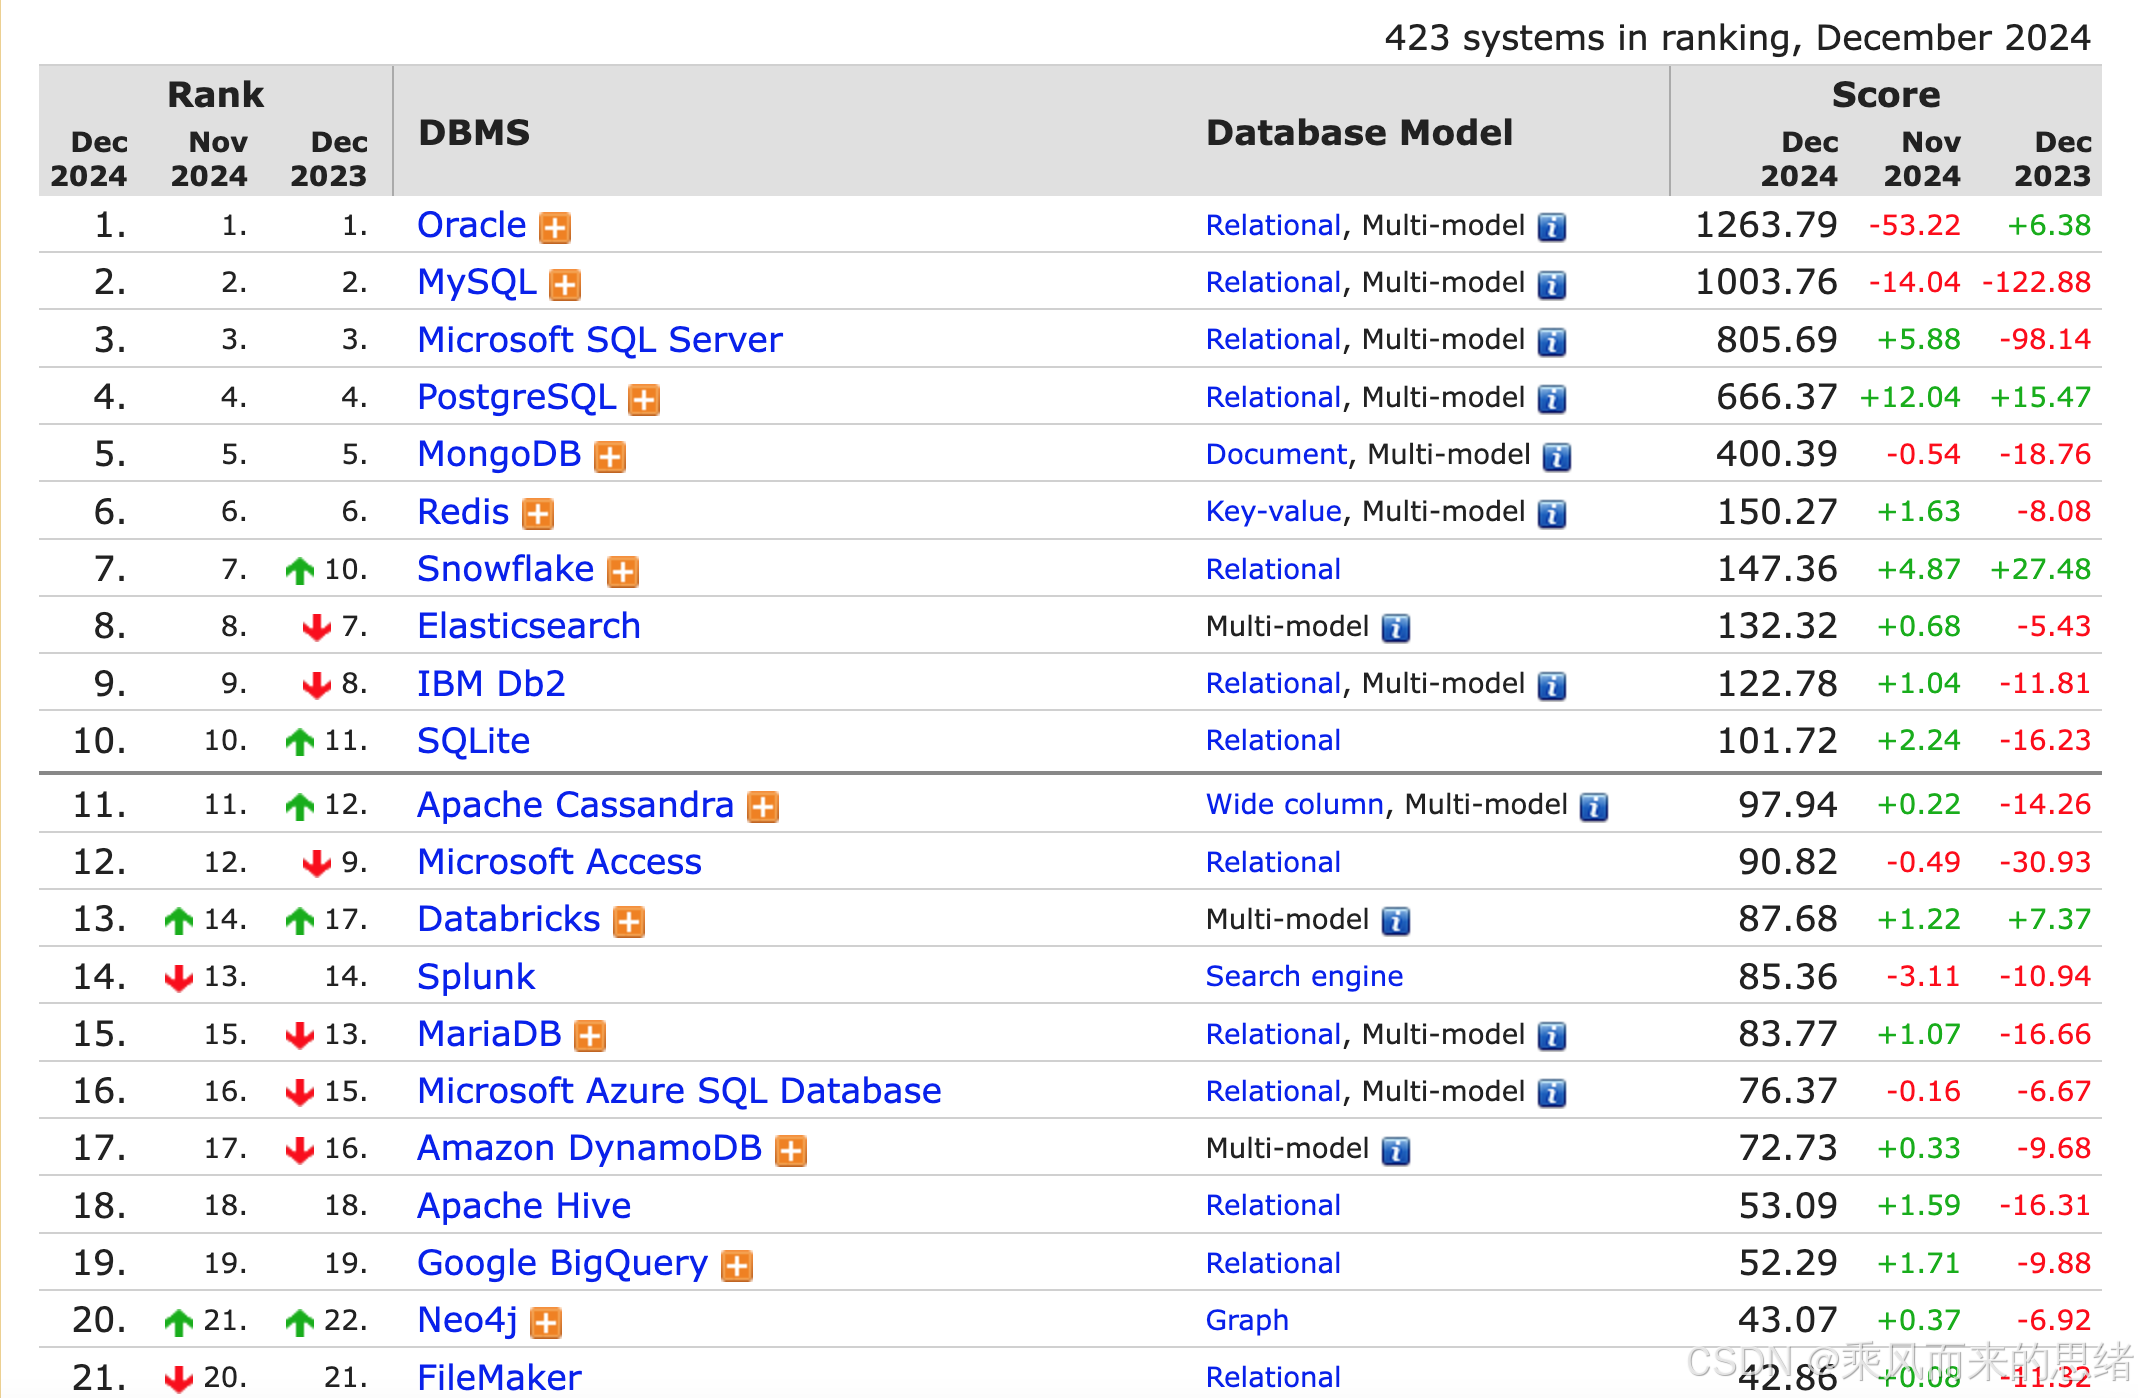Open the Snowflake link
The height and width of the screenshot is (1398, 2138).
(506, 569)
